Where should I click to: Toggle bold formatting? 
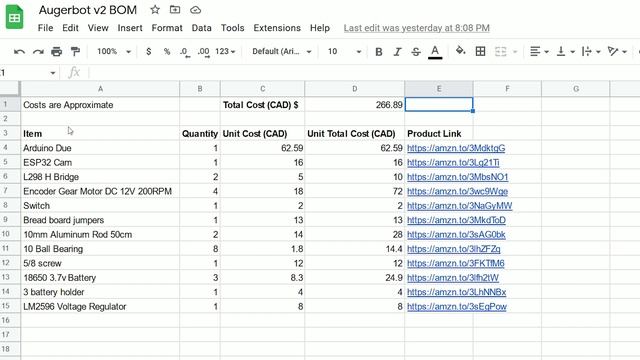point(379,51)
